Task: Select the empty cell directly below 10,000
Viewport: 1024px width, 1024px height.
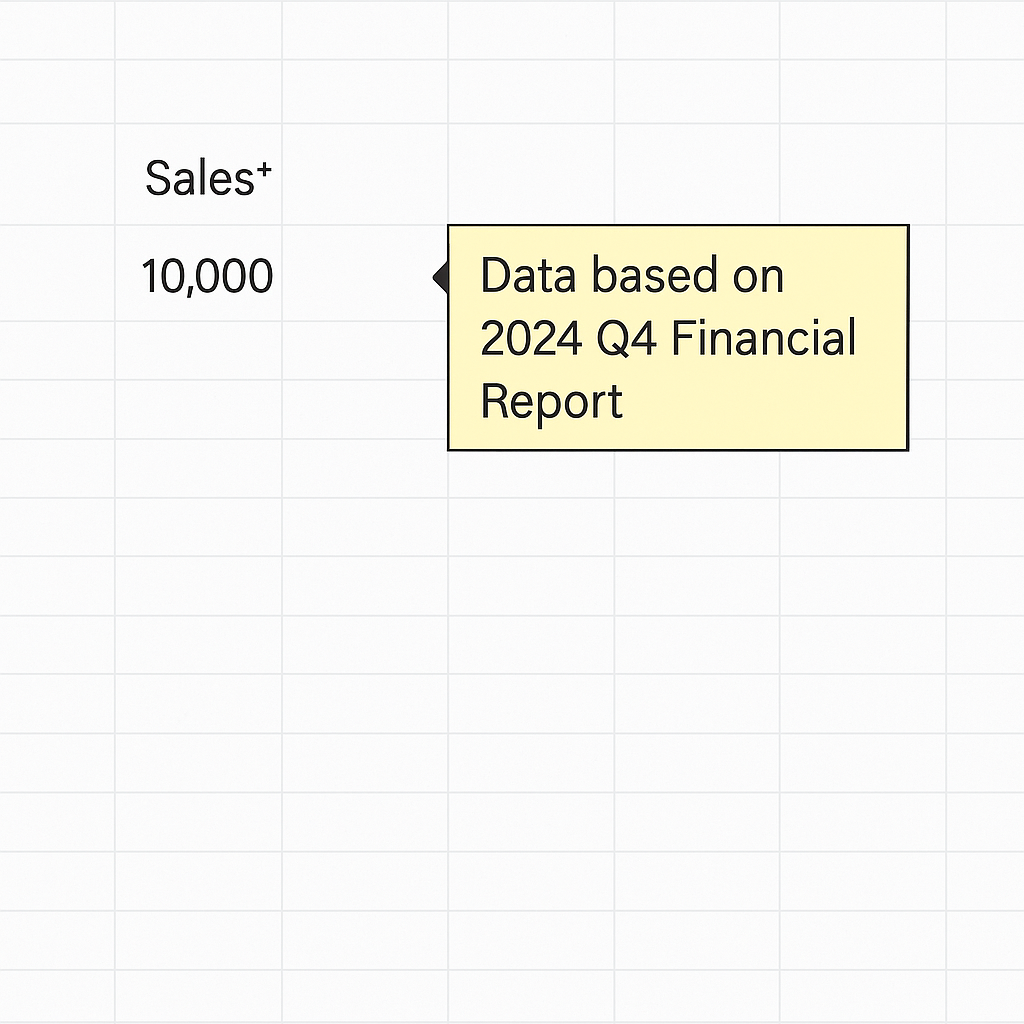Action: [x=198, y=350]
